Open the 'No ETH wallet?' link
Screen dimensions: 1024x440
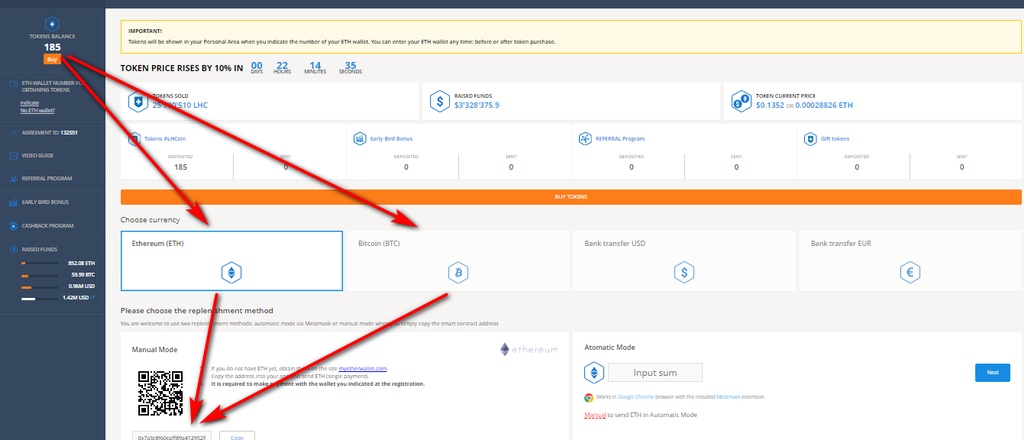tap(38, 110)
